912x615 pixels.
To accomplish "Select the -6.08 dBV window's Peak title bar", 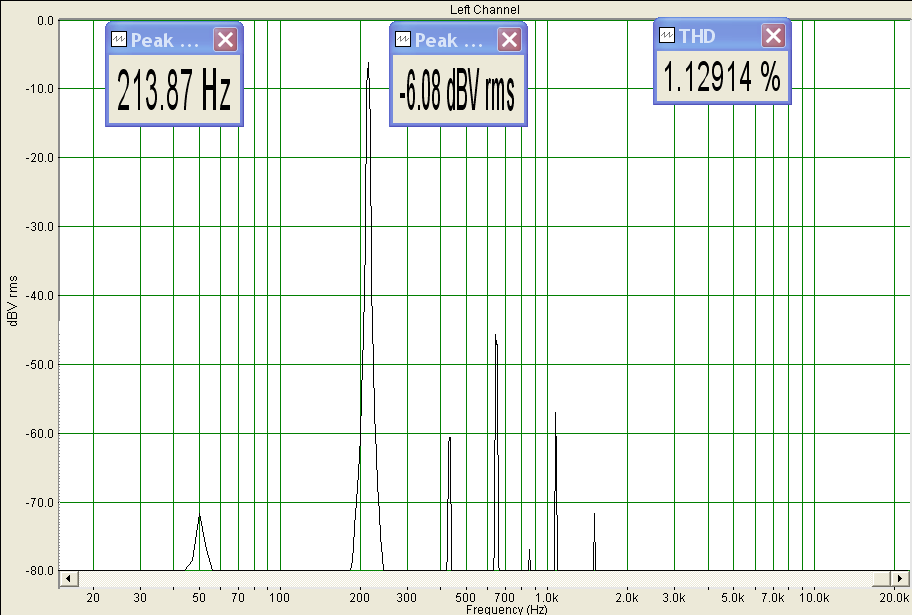I will 458,40.
